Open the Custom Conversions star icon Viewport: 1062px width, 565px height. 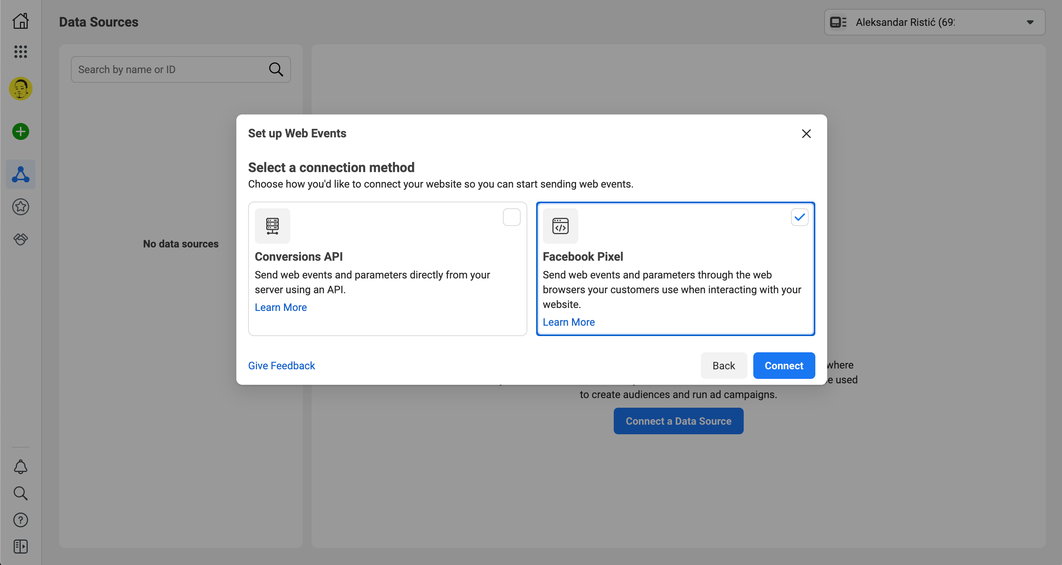tap(20, 207)
